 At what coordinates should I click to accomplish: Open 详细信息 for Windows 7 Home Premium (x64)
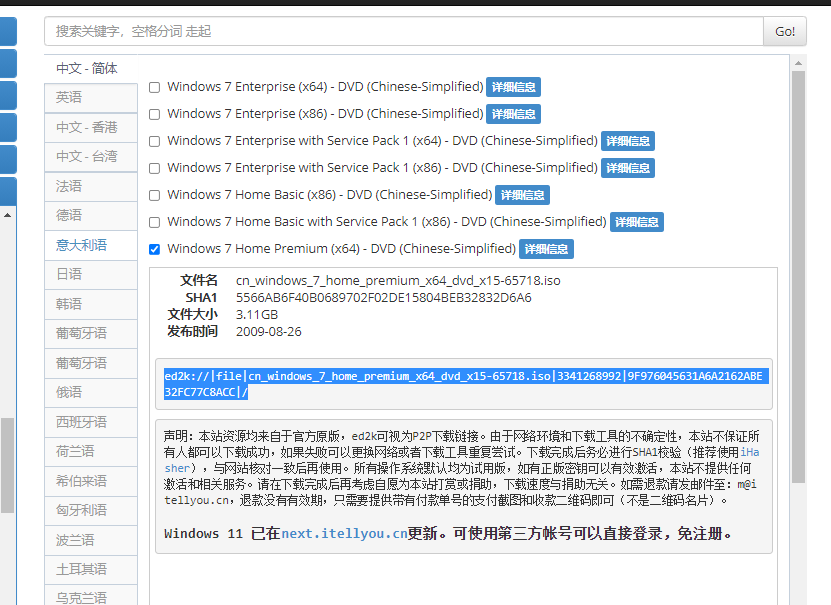(546, 249)
